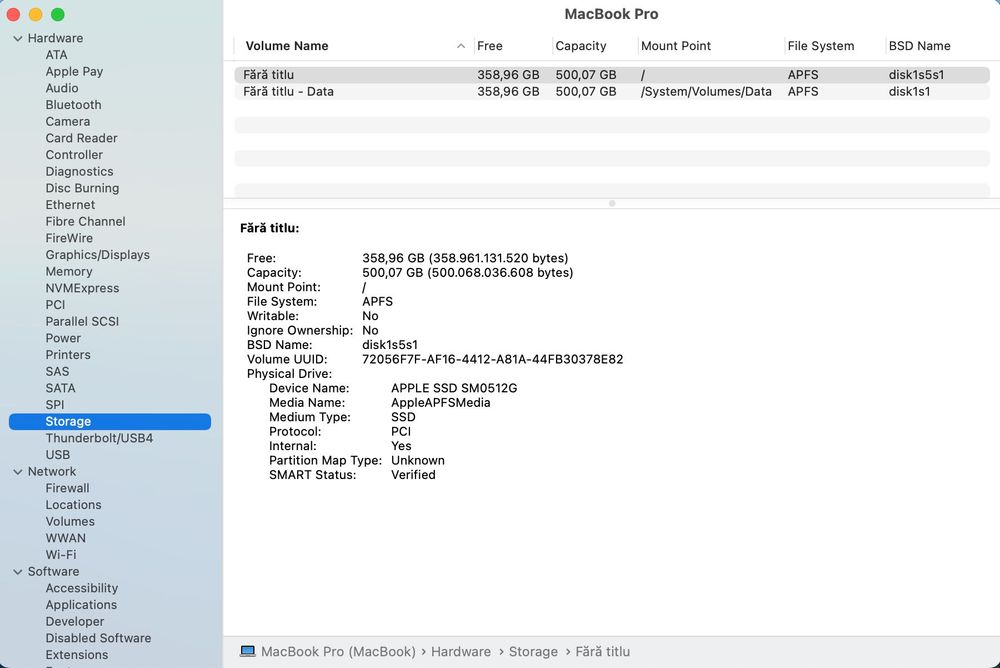This screenshot has height=668, width=1000.
Task: Collapse the Network section chevron
Action: click(18, 471)
